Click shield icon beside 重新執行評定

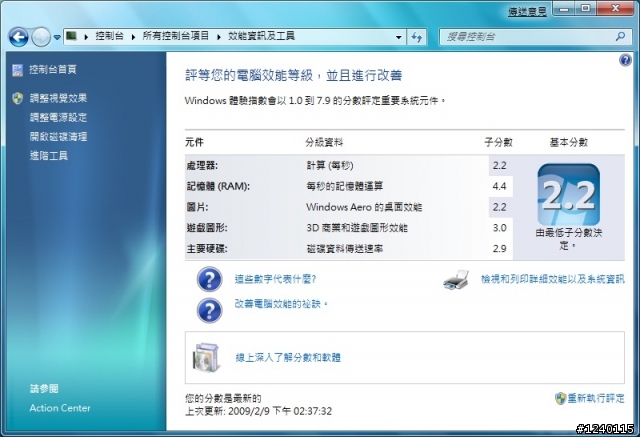pyautogui.click(x=560, y=398)
